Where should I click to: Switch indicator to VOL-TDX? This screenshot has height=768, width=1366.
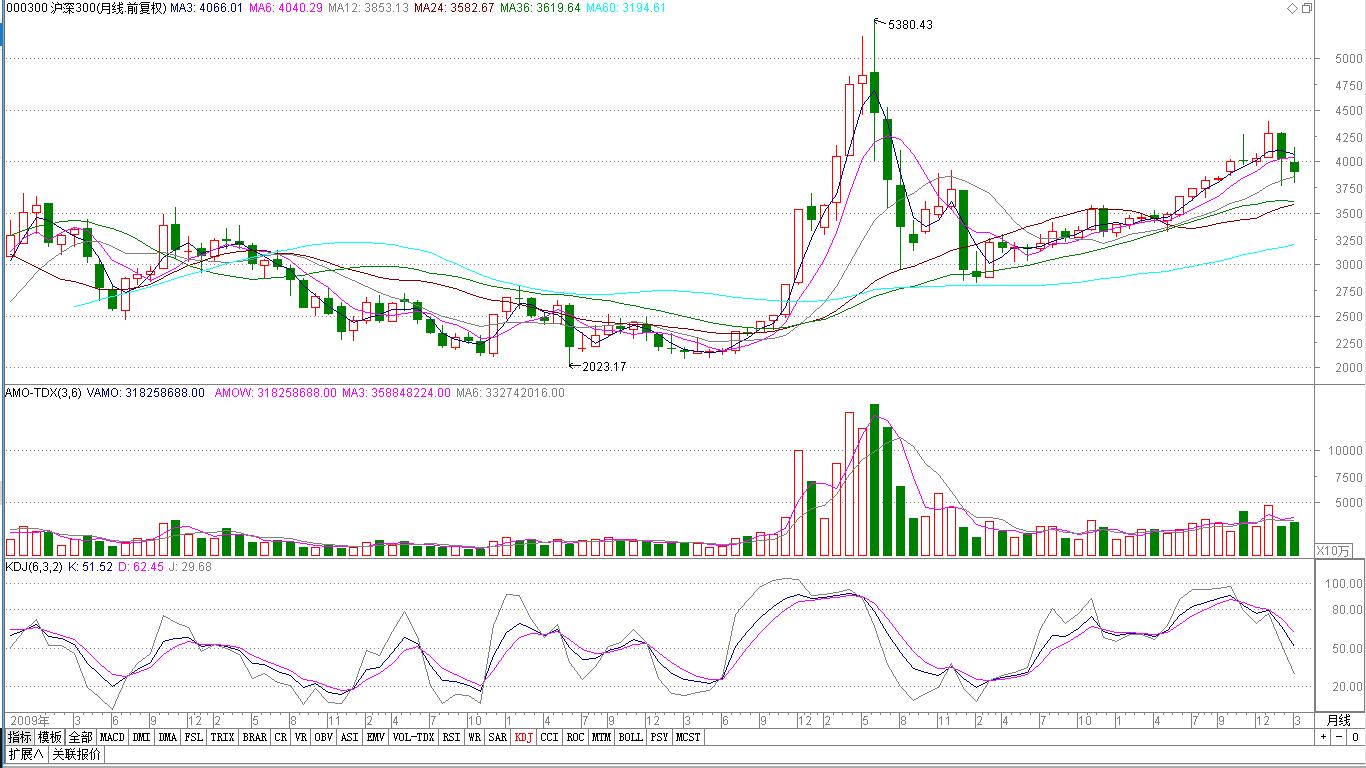coord(414,737)
